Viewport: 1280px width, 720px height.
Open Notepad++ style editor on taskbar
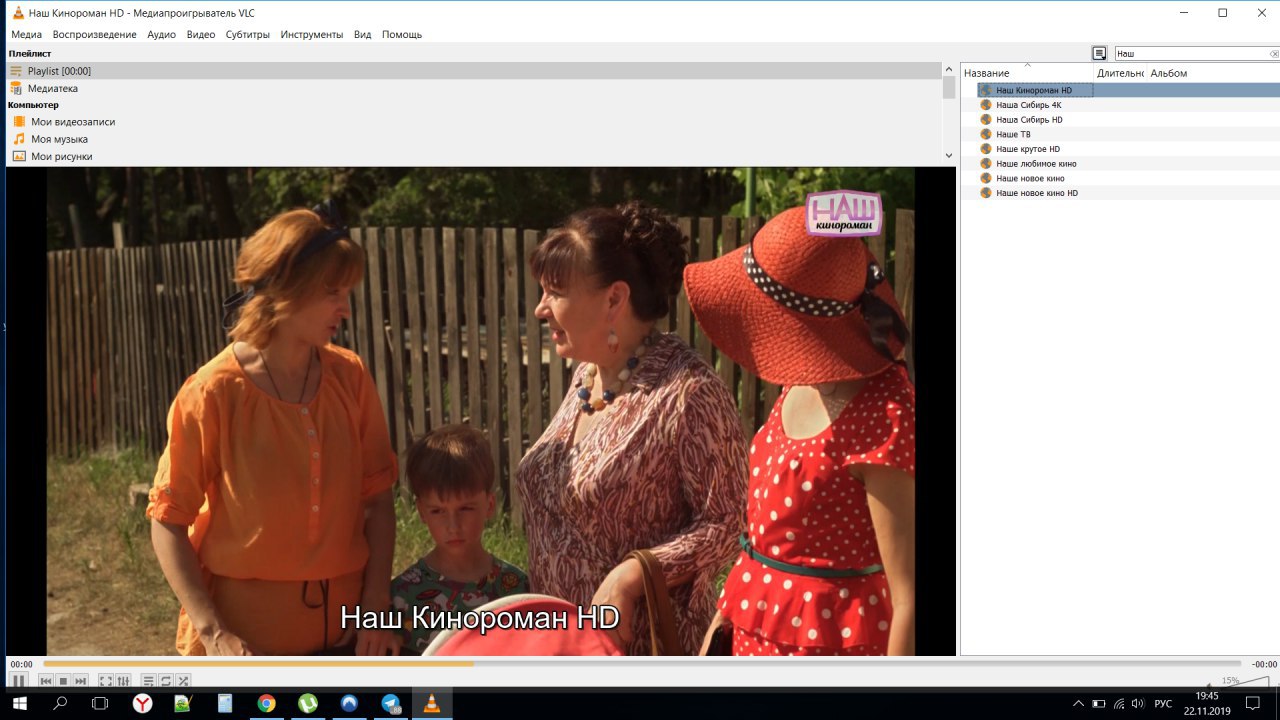183,703
